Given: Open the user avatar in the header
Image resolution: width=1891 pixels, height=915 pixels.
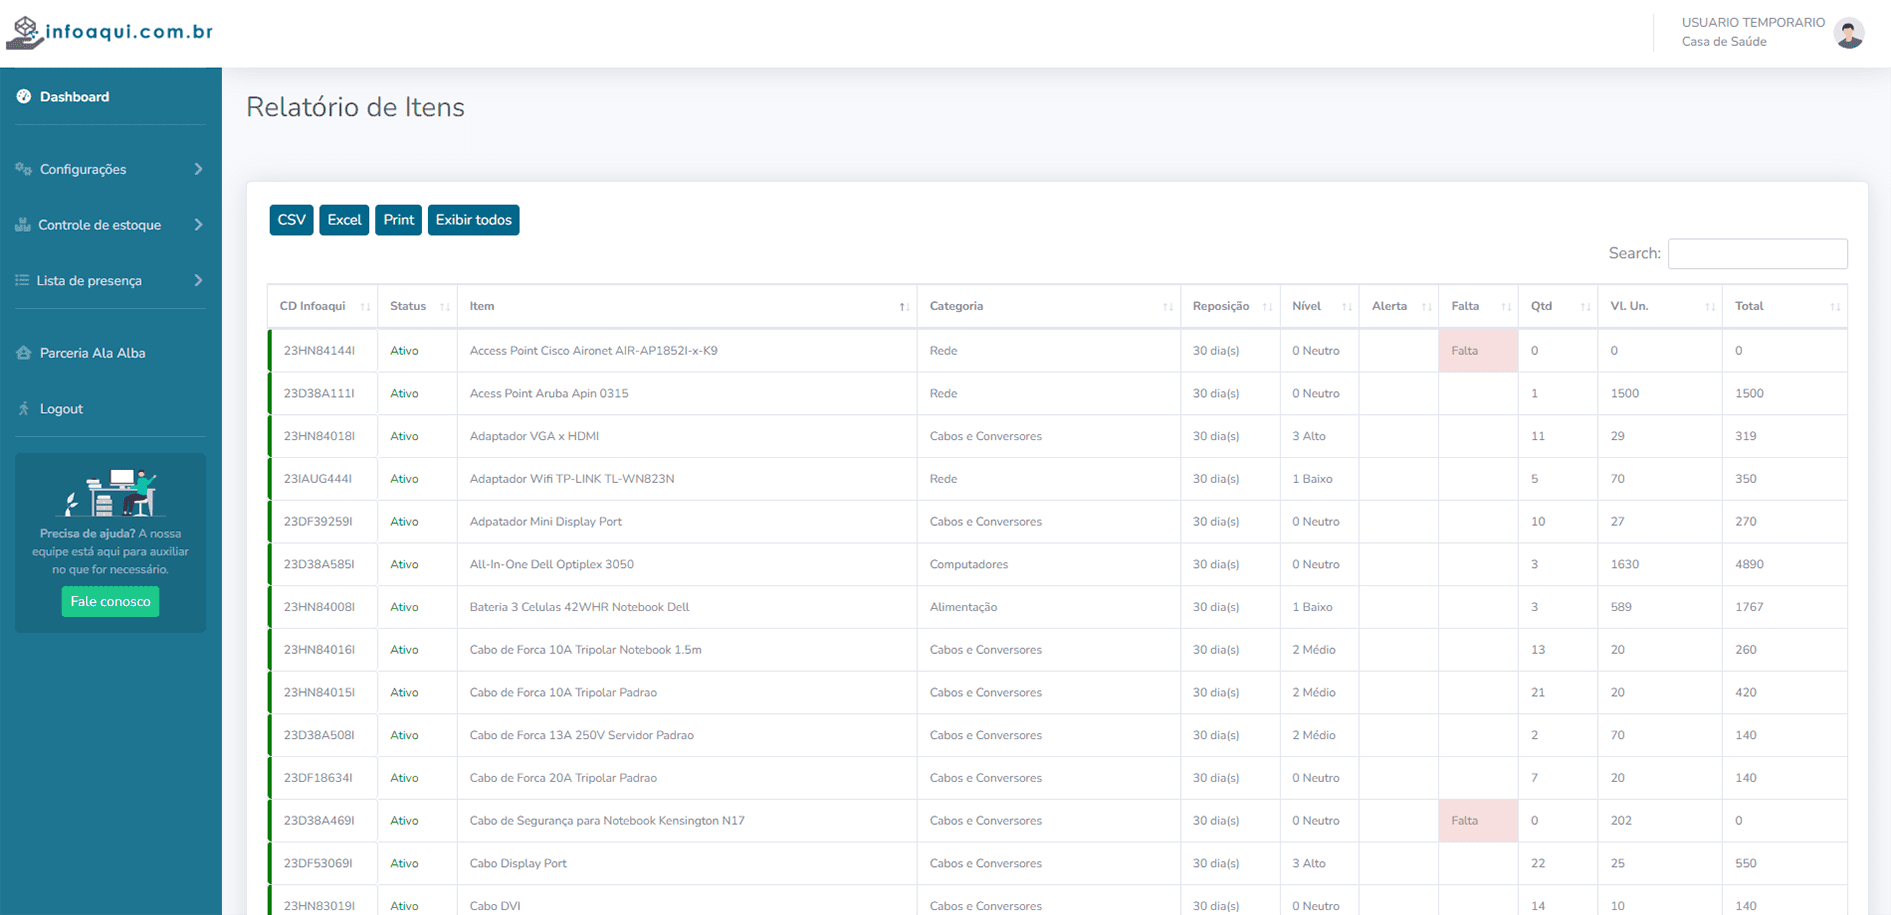Looking at the screenshot, I should click(x=1849, y=33).
